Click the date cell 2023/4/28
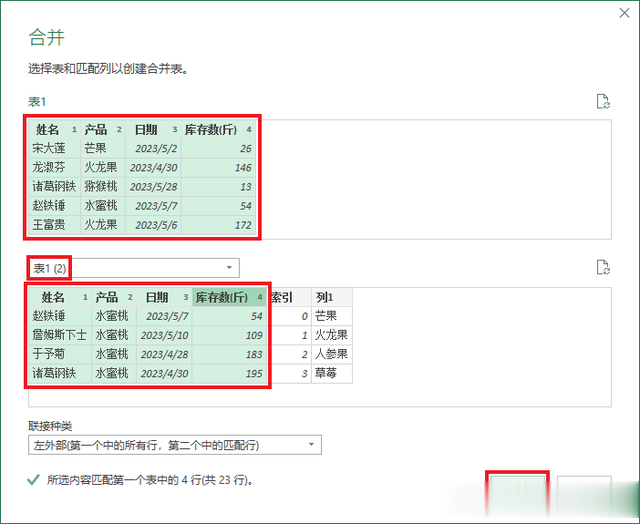The width and height of the screenshot is (640, 524). coord(164,354)
